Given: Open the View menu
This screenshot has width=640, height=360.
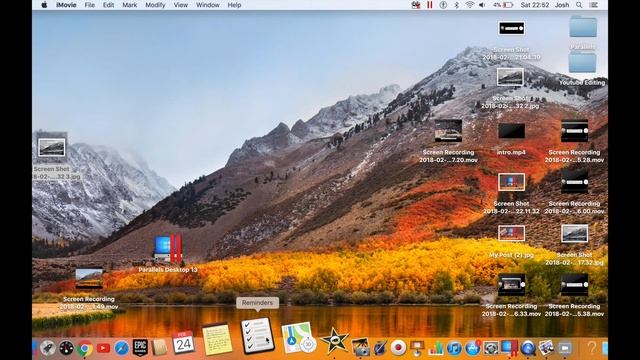Looking at the screenshot, I should click(x=180, y=5).
